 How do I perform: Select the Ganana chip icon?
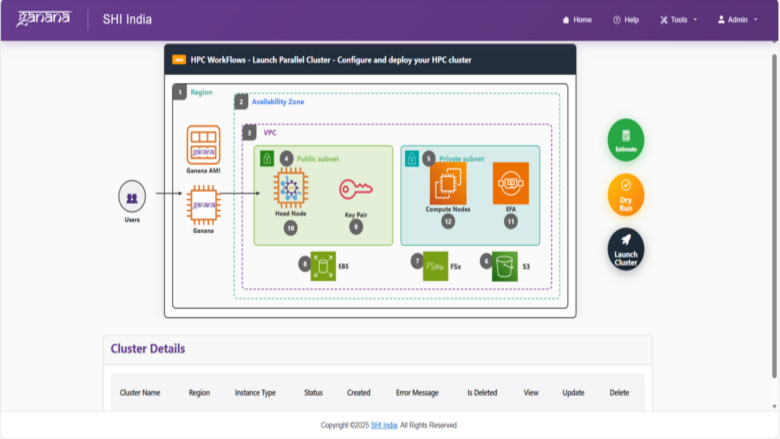click(203, 205)
